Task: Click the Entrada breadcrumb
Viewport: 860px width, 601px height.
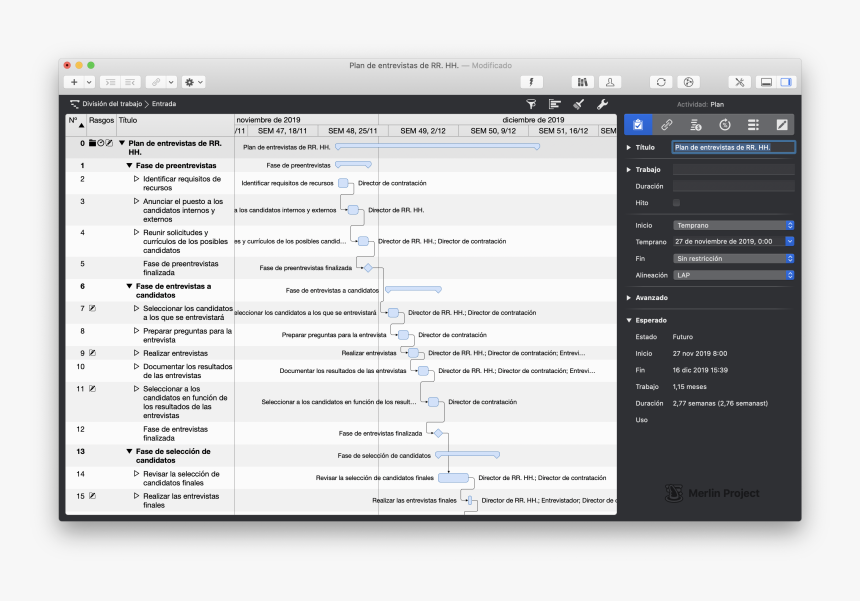Action: click(164, 104)
